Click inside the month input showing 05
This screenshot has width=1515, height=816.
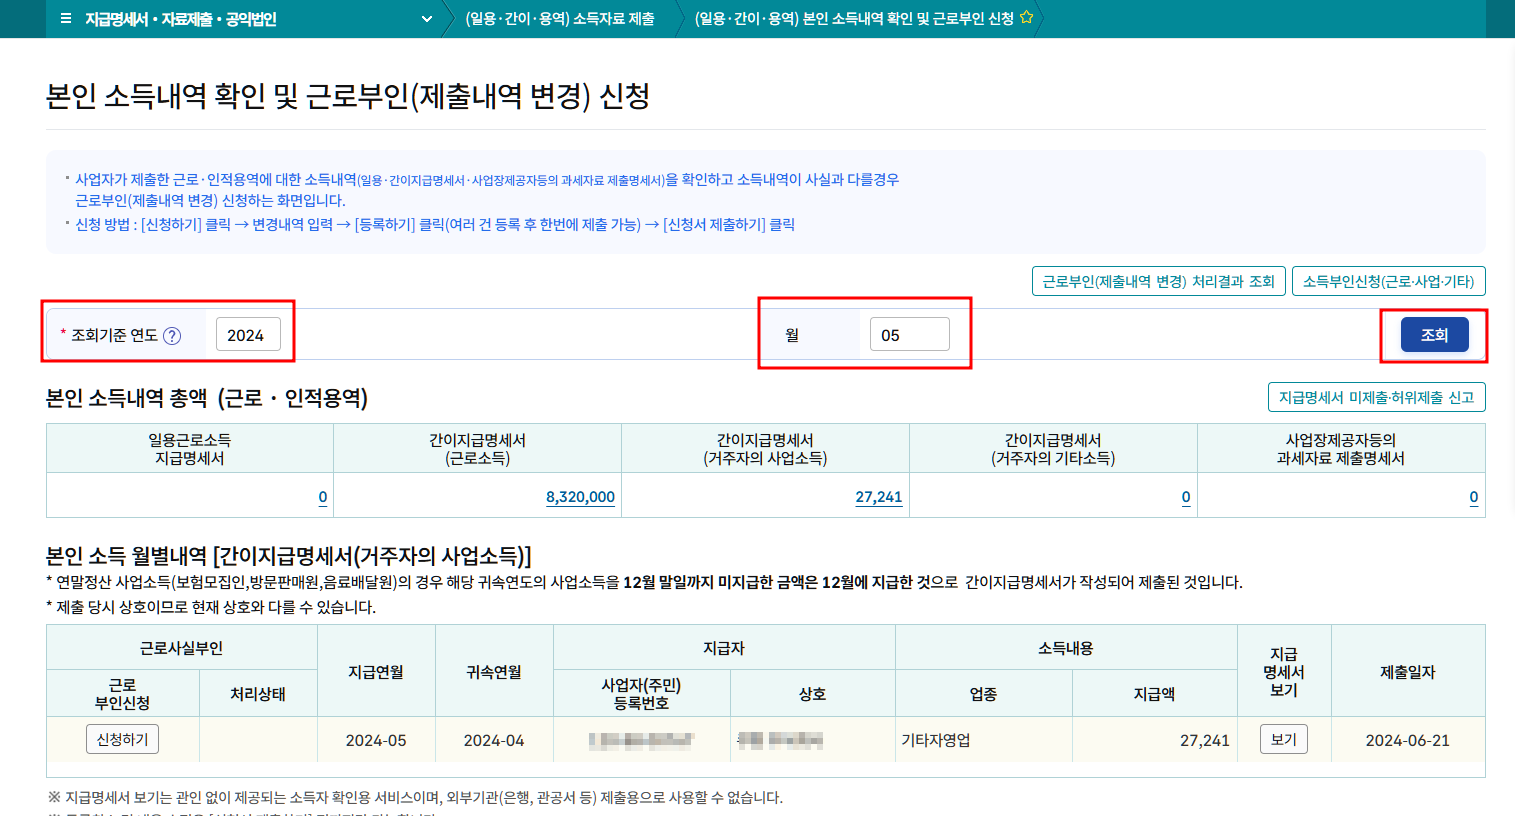click(x=908, y=334)
